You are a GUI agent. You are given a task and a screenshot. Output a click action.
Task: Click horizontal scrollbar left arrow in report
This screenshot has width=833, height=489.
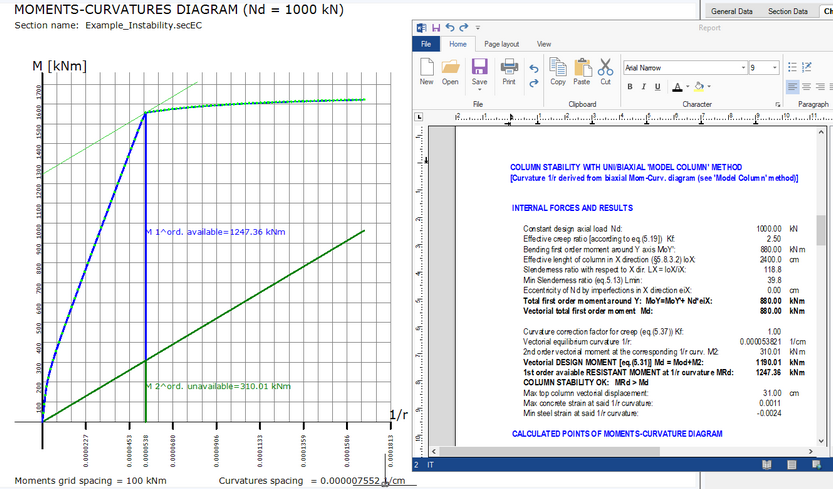[x=434, y=451]
